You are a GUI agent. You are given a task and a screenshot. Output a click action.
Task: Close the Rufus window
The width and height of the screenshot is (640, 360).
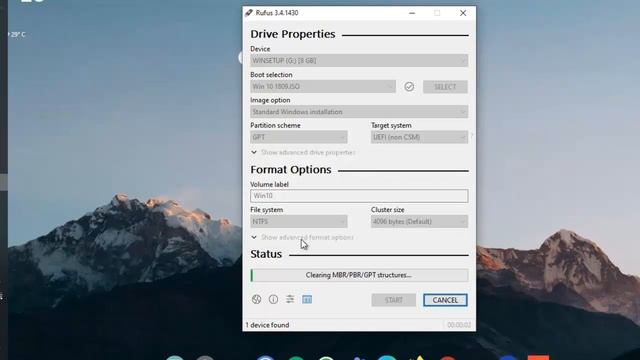point(463,13)
